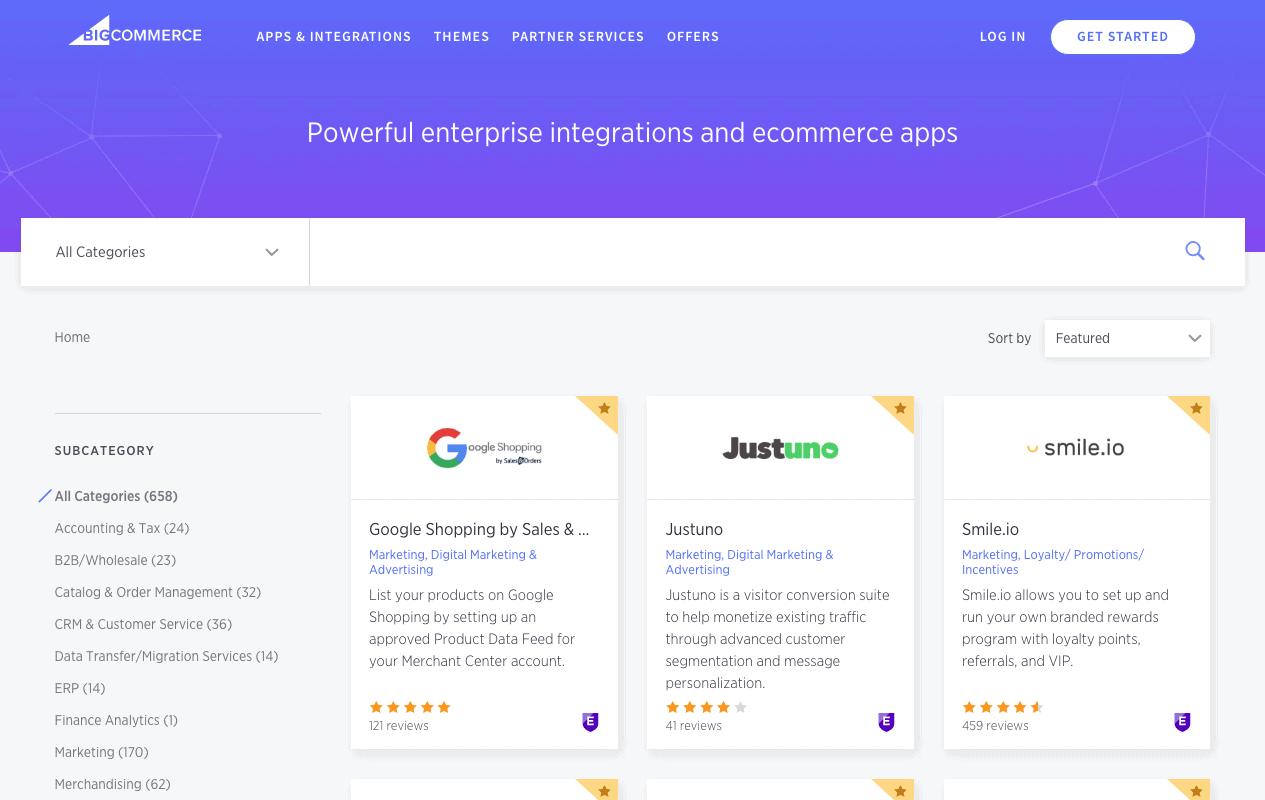Click the Get Started button

click(x=1123, y=37)
